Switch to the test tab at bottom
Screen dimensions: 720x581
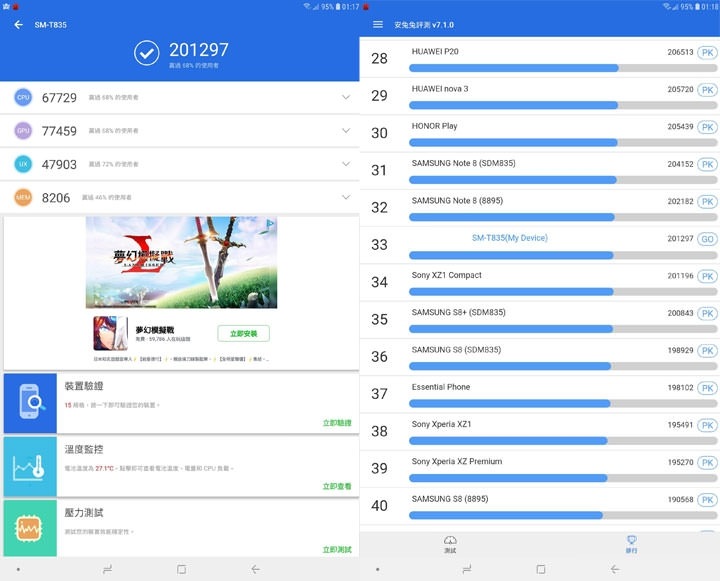point(450,544)
